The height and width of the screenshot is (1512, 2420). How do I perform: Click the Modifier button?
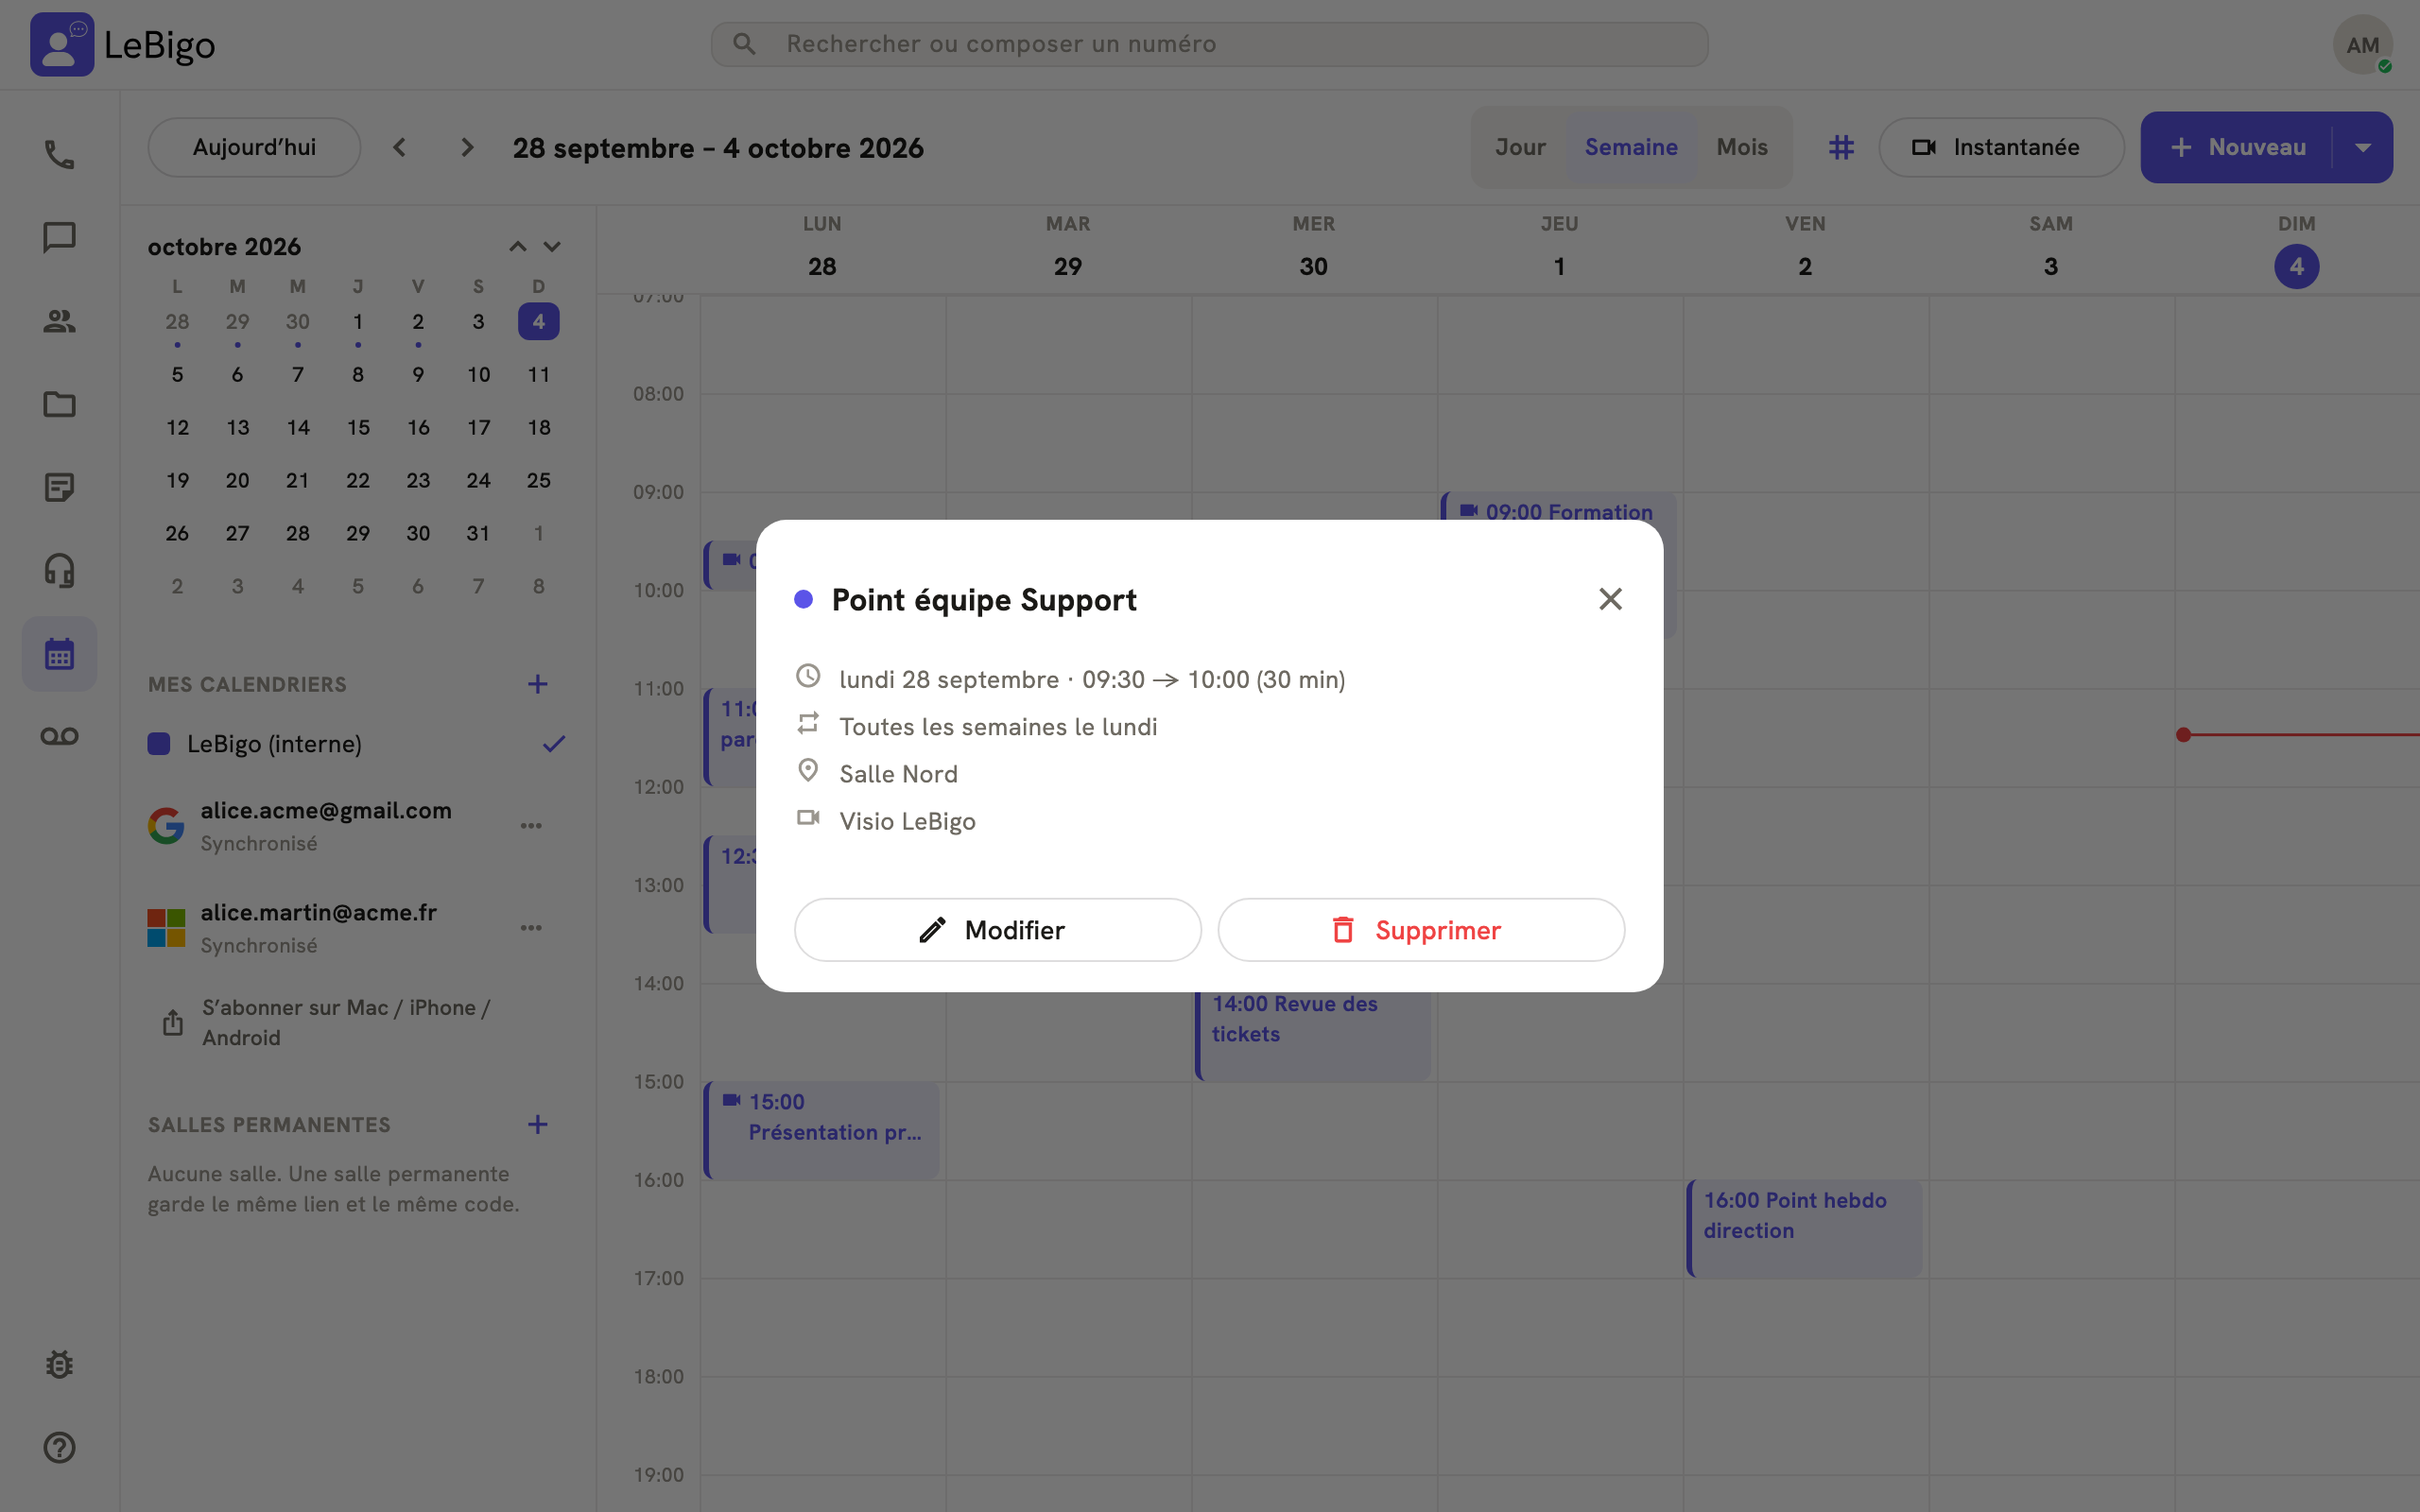(997, 930)
